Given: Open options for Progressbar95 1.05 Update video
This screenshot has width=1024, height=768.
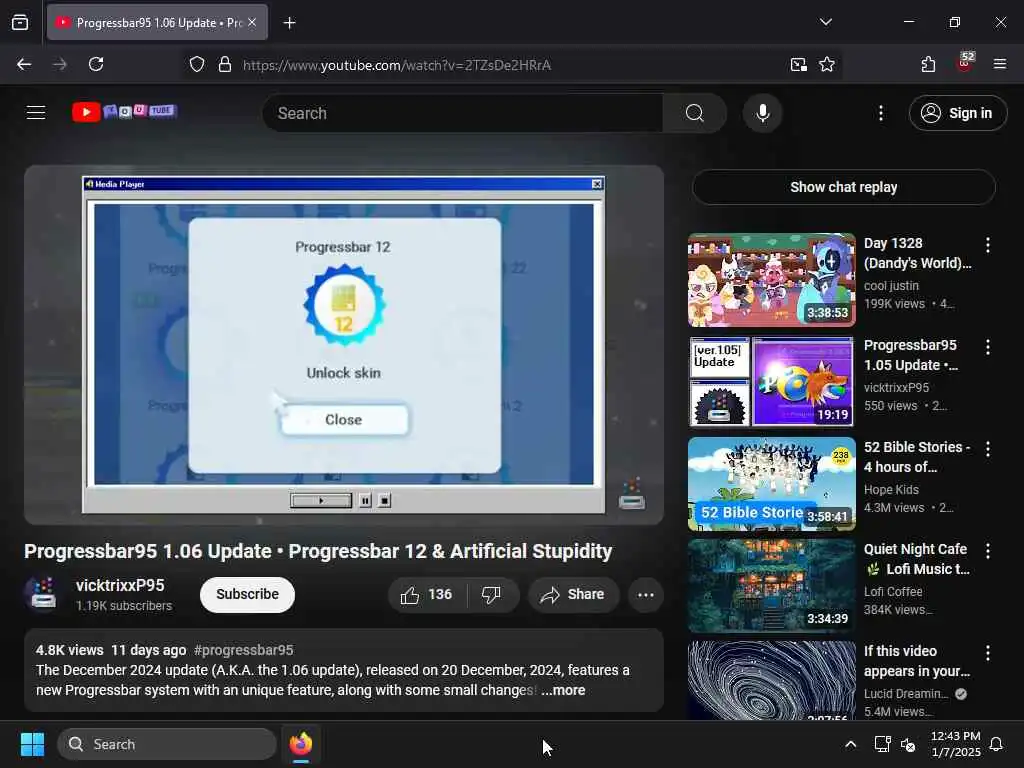Looking at the screenshot, I should coord(987,347).
